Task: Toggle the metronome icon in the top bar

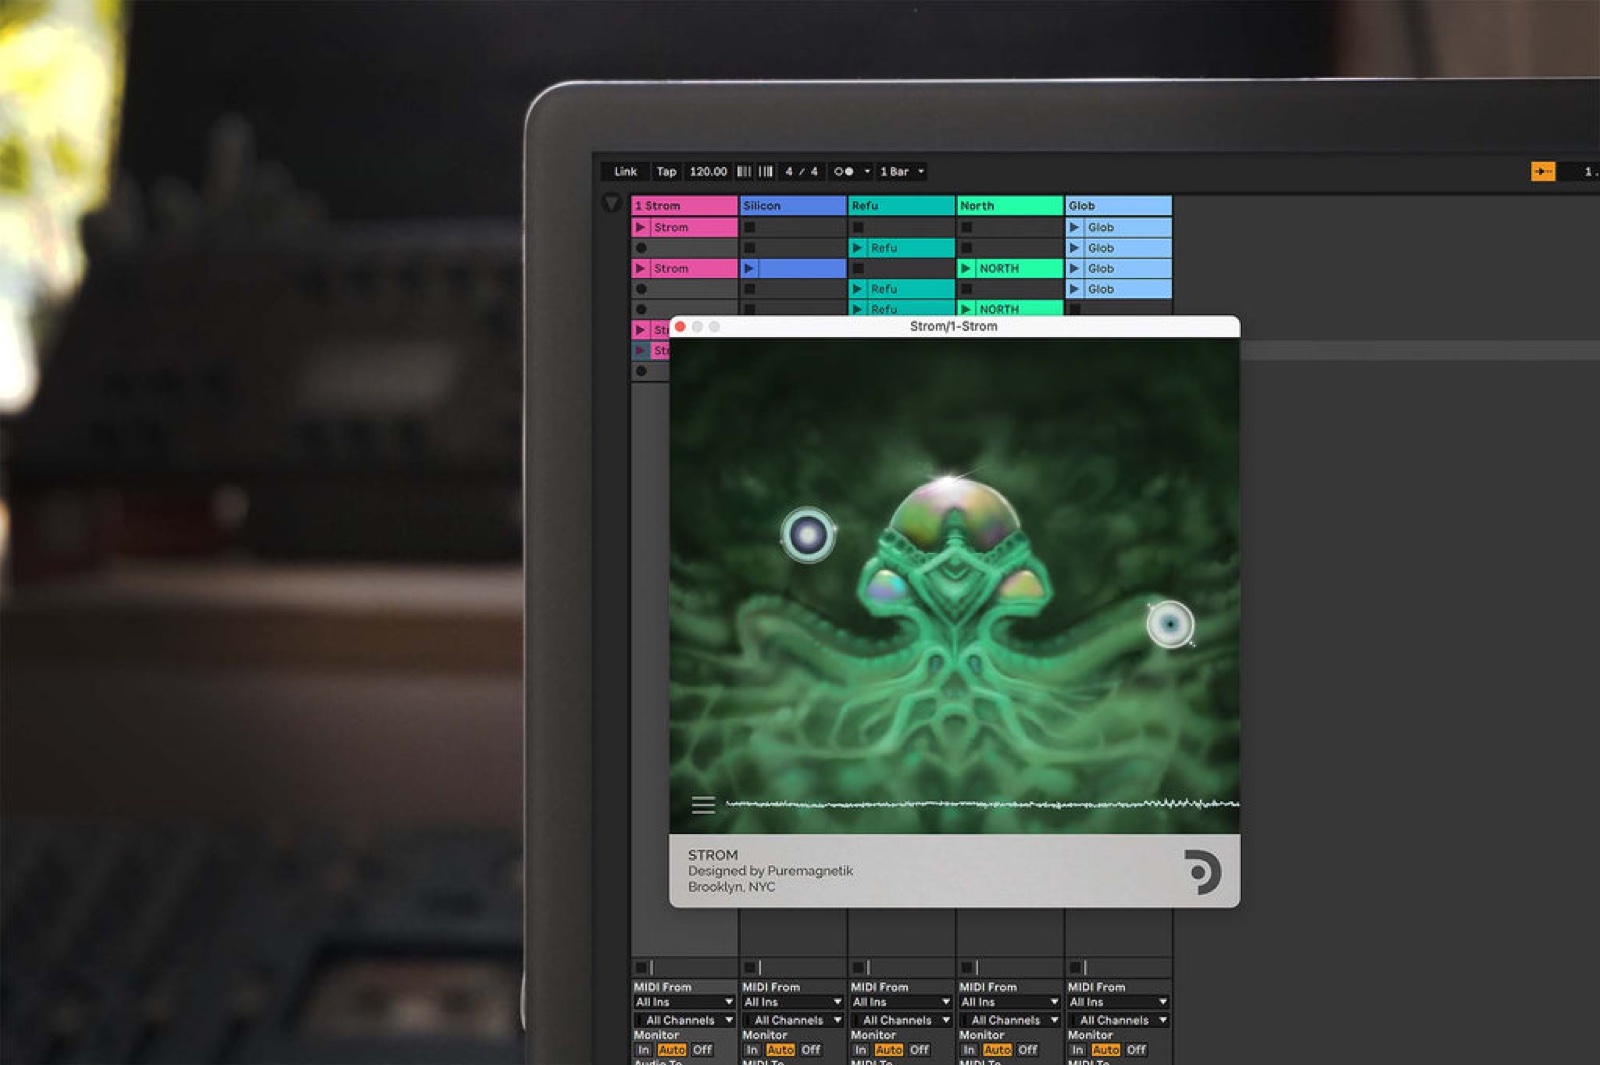Action: point(844,172)
